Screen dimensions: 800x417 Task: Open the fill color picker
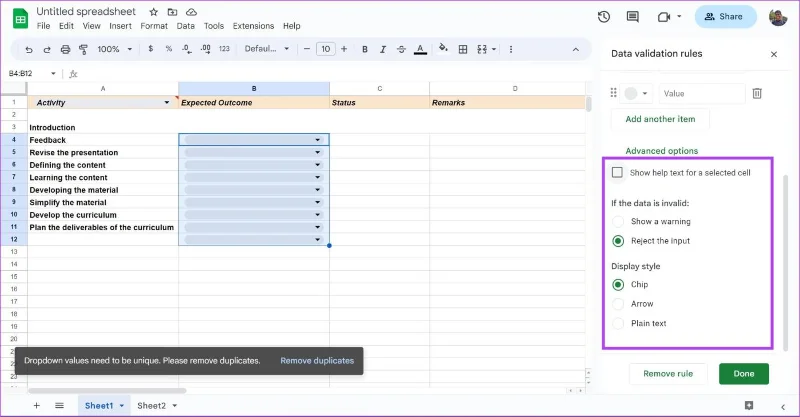(x=443, y=48)
